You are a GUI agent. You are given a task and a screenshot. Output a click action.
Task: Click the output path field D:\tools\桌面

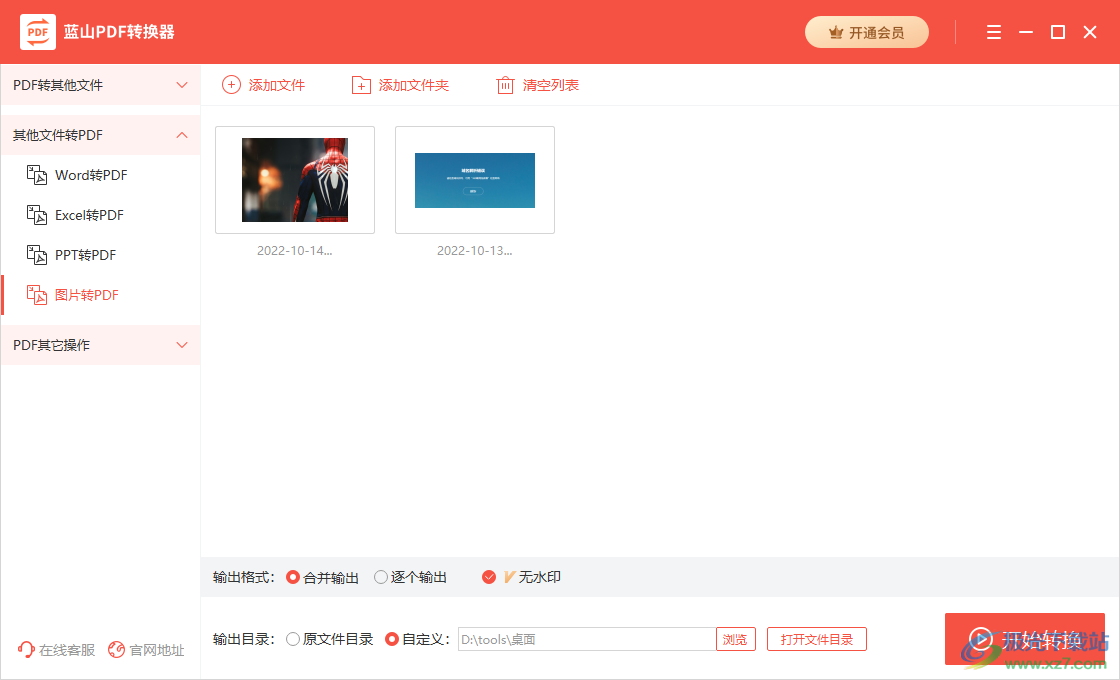587,639
